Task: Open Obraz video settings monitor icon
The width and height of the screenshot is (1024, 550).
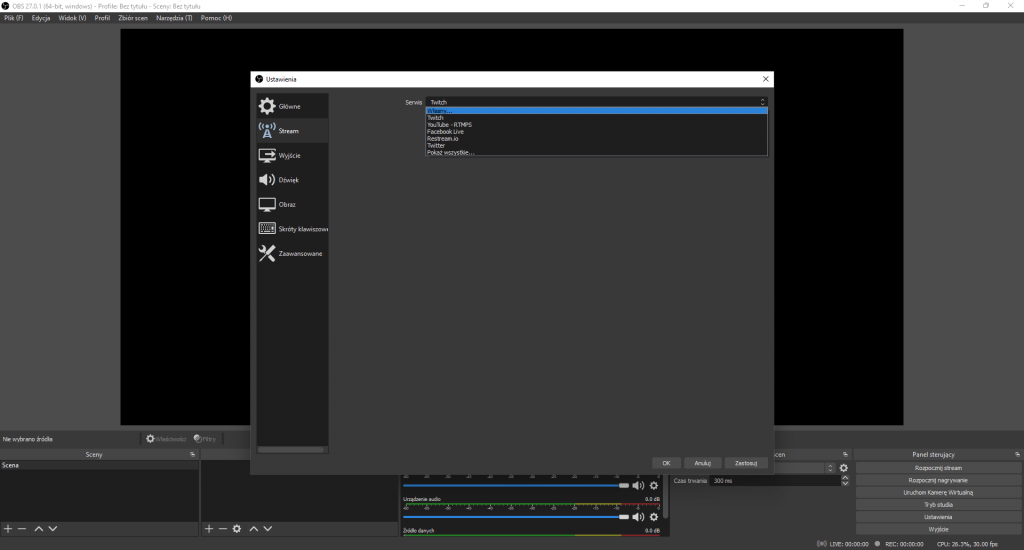Action: (267, 204)
